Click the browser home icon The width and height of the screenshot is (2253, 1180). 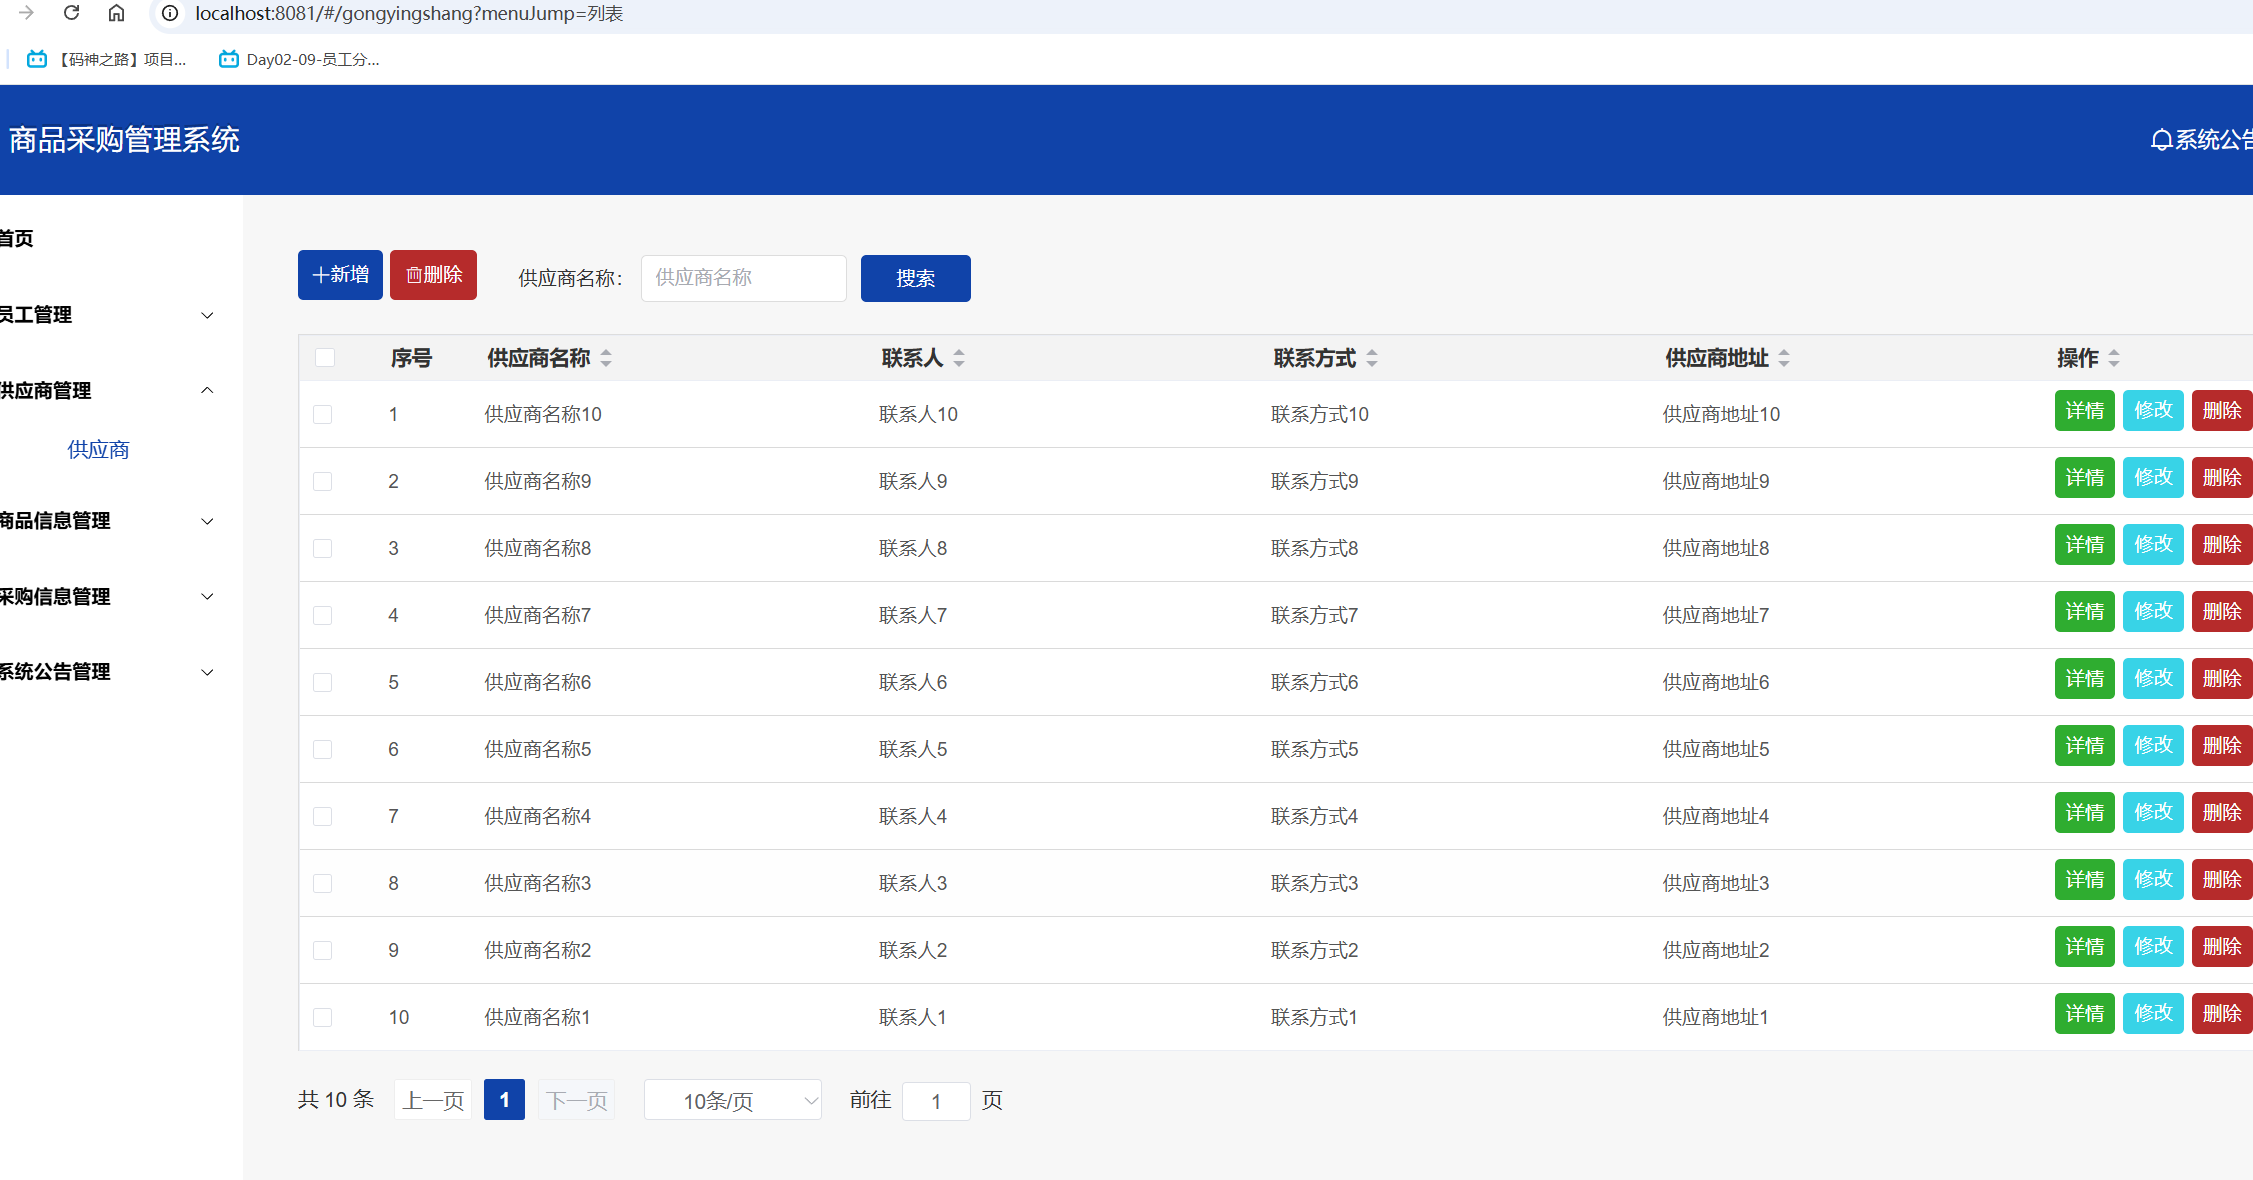117,13
